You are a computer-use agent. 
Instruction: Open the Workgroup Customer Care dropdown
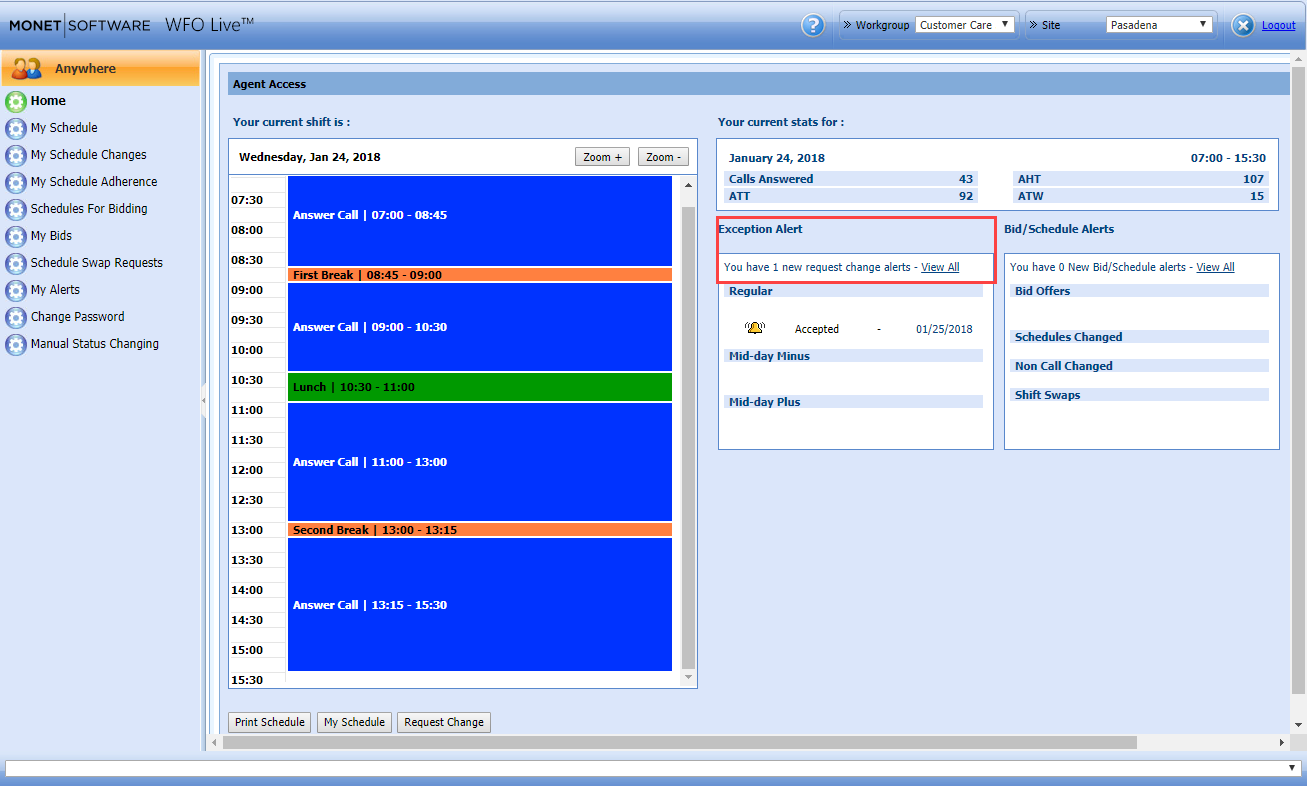pos(965,25)
